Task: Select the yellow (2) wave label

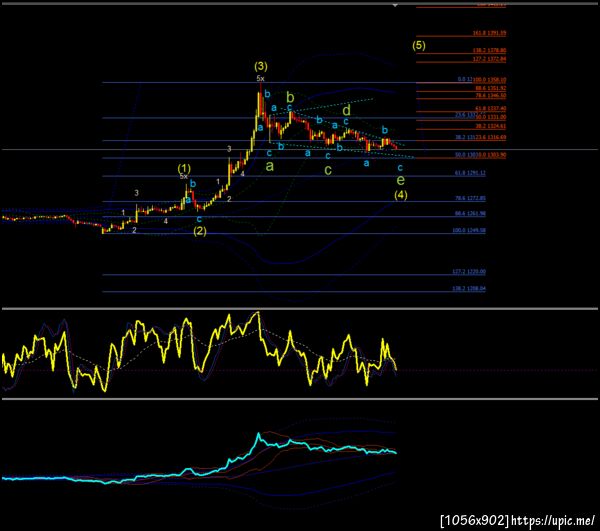Action: (x=200, y=231)
